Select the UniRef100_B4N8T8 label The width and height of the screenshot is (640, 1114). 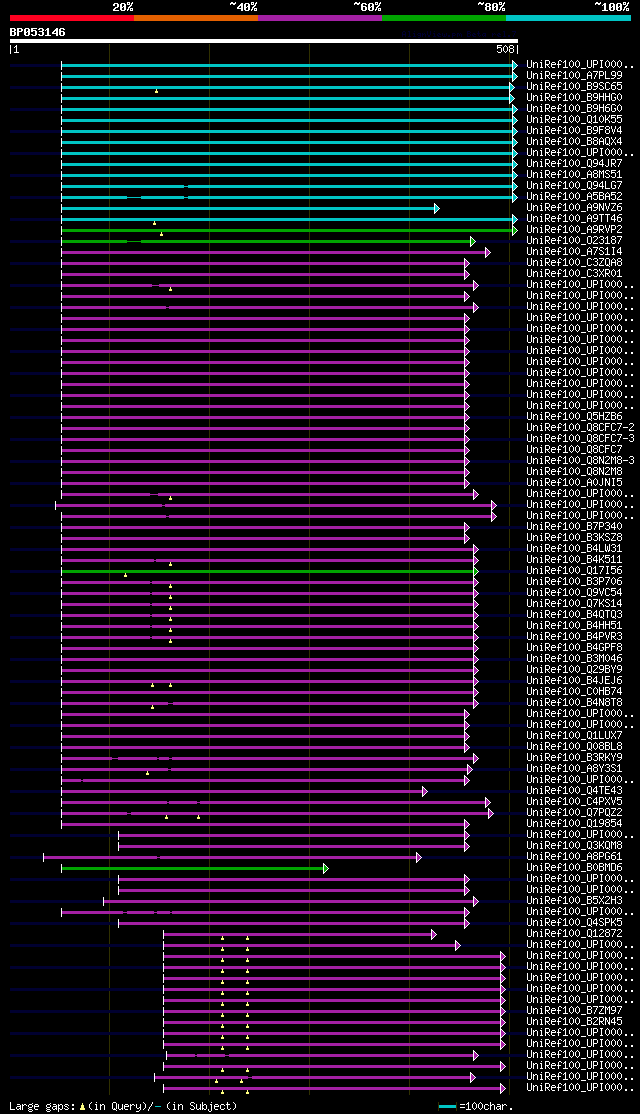coord(574,703)
